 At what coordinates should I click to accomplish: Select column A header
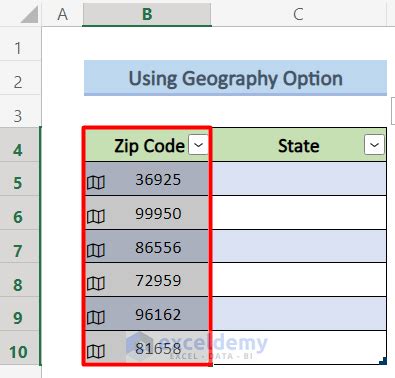point(62,14)
